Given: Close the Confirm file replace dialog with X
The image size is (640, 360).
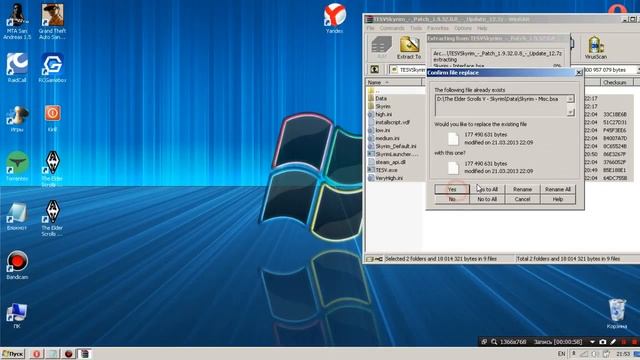Looking at the screenshot, I should [x=579, y=73].
